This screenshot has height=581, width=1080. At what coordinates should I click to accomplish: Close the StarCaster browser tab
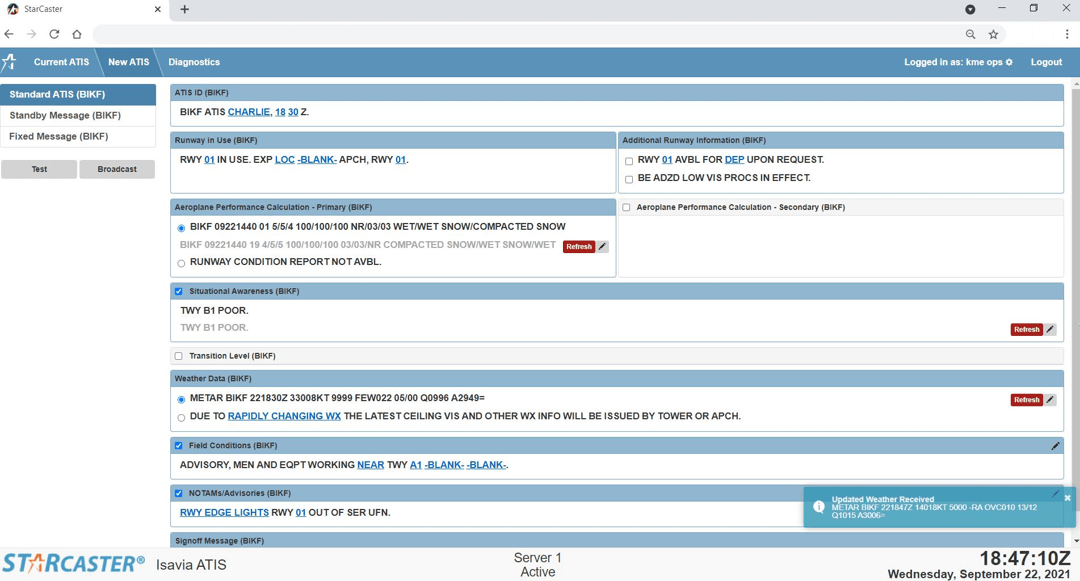[x=158, y=9]
